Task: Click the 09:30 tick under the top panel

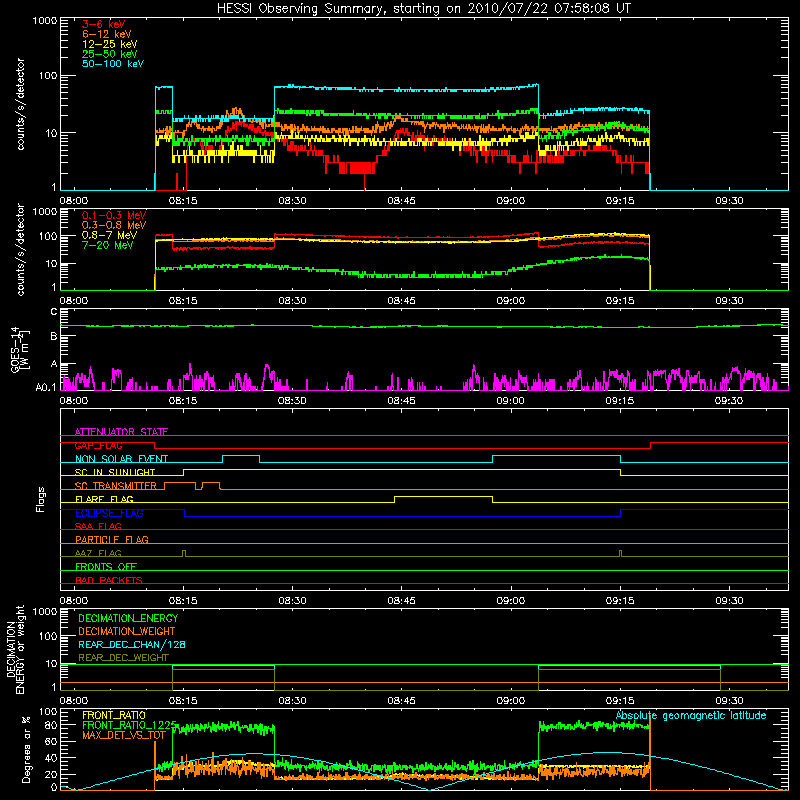Action: [x=729, y=201]
